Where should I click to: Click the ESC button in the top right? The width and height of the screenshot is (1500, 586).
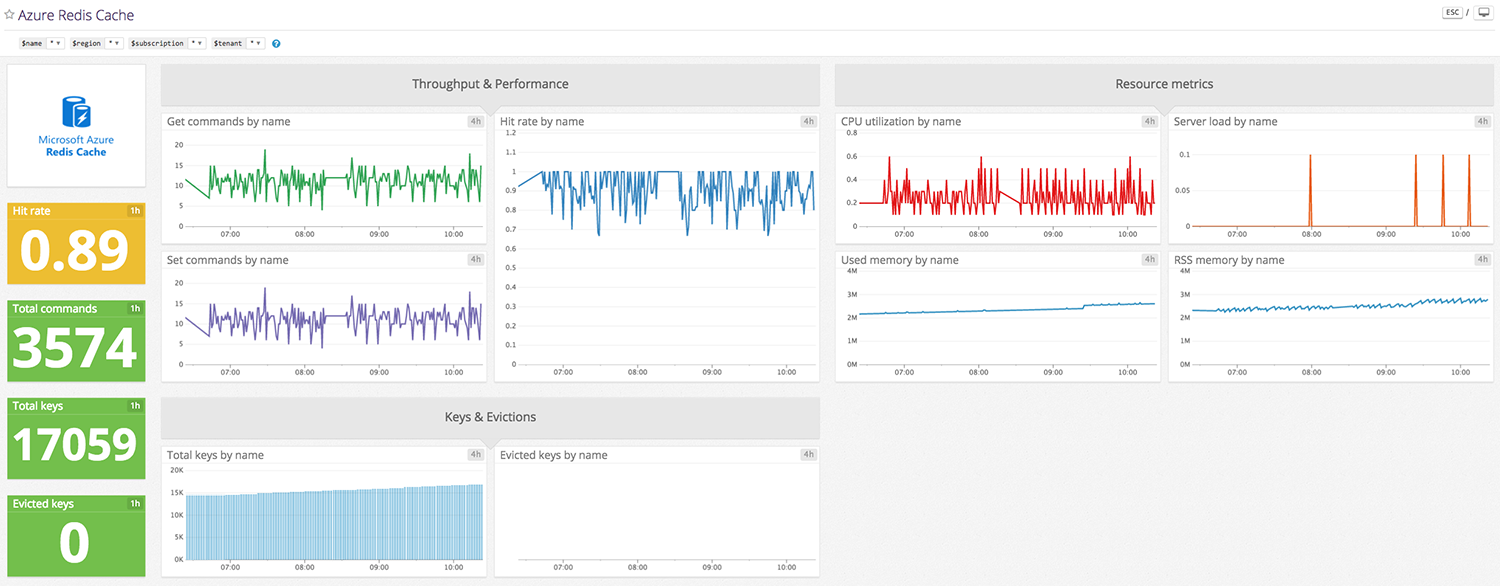point(1452,12)
